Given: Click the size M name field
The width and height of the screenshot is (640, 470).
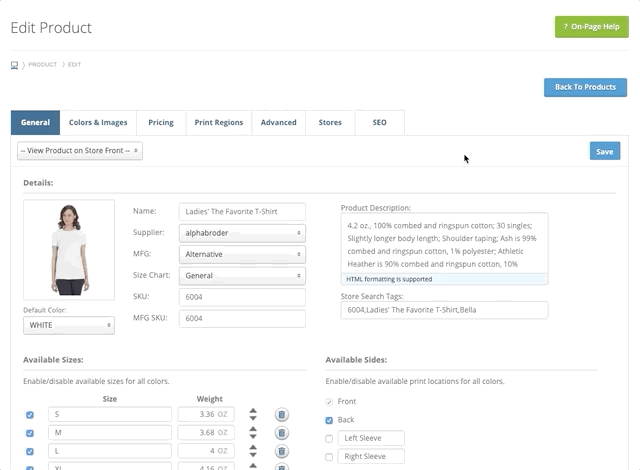Looking at the screenshot, I should (x=110, y=432).
